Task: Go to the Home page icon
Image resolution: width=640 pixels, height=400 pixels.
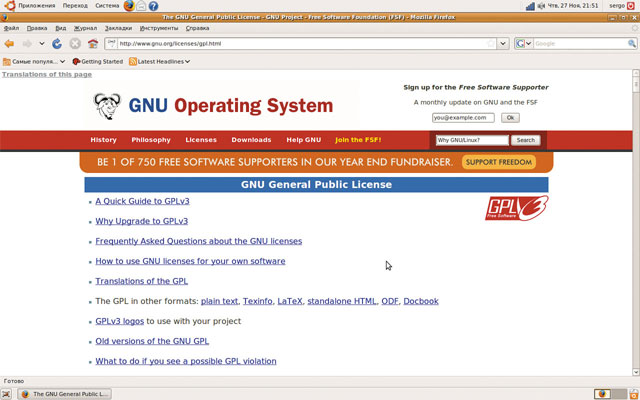Action: [93, 44]
